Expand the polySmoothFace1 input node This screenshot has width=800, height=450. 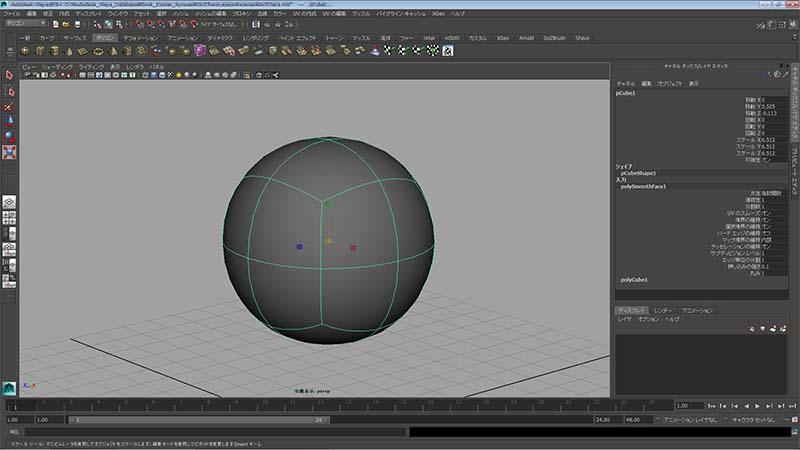tap(643, 187)
